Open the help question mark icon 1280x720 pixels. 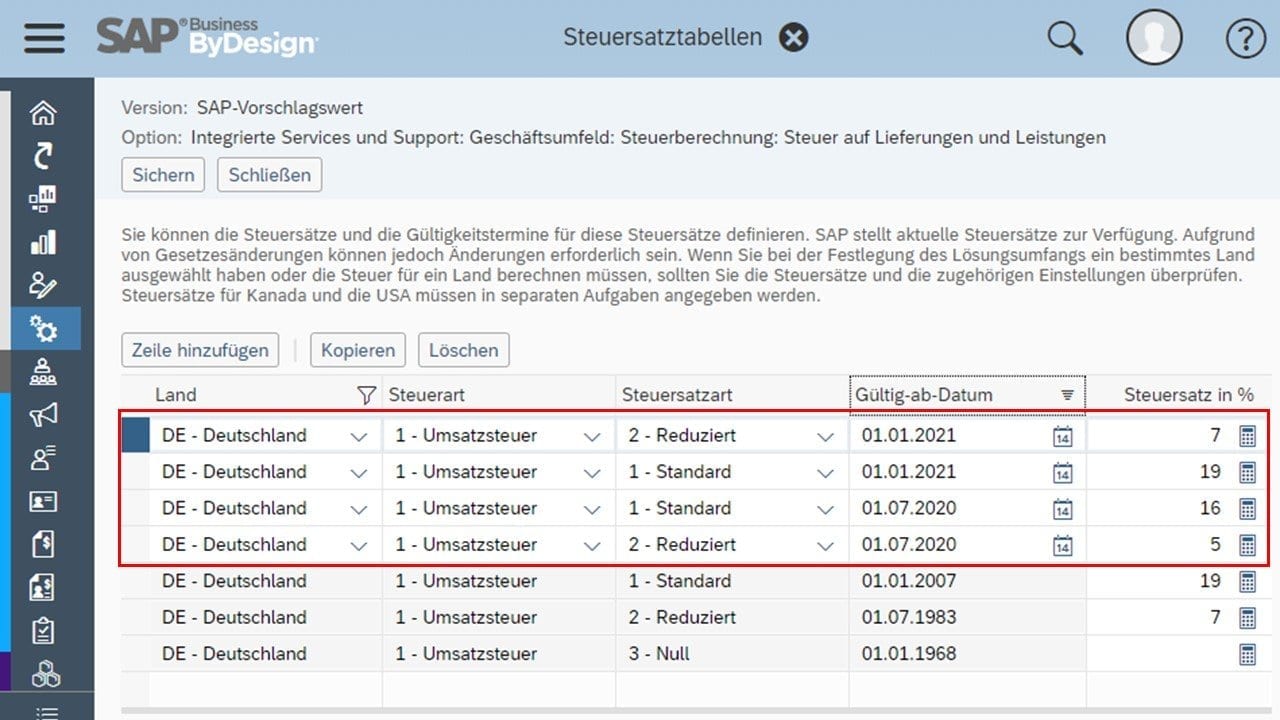1245,38
